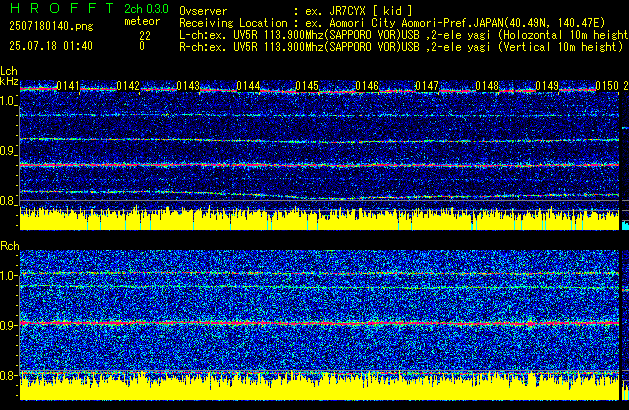Viewport: 629px width, 410px height.
Task: Click the strong red carrier line in Rch spectrogram
Action: click(319, 323)
